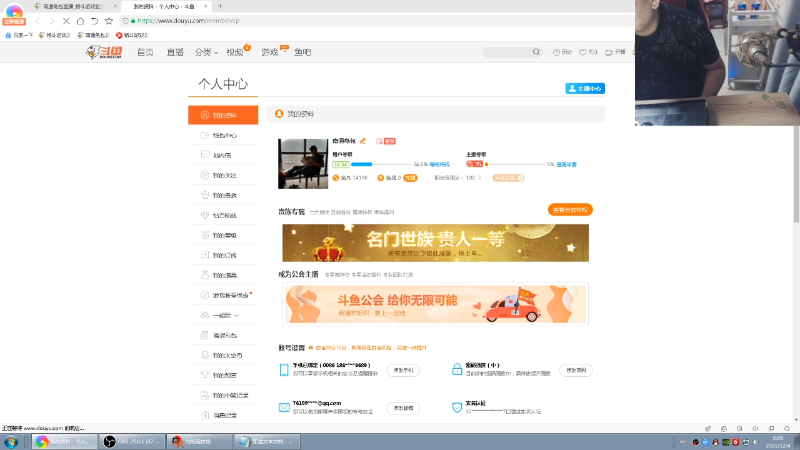800x450 pixels.
Task: Click the real-name shield icon
Action: click(457, 407)
